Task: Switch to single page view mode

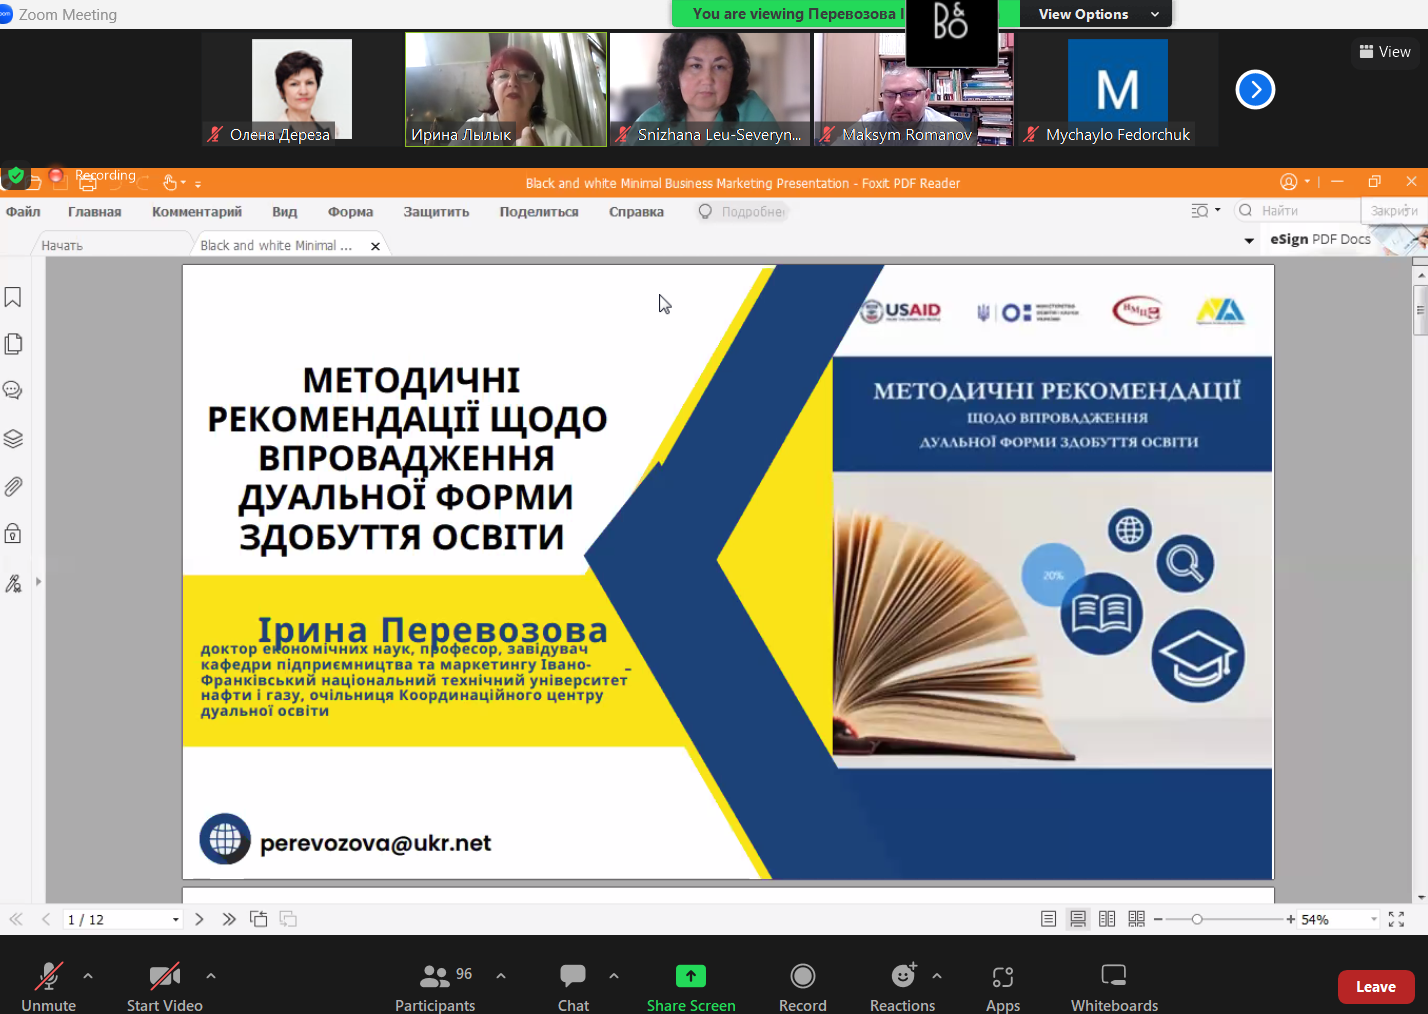Action: click(1048, 919)
